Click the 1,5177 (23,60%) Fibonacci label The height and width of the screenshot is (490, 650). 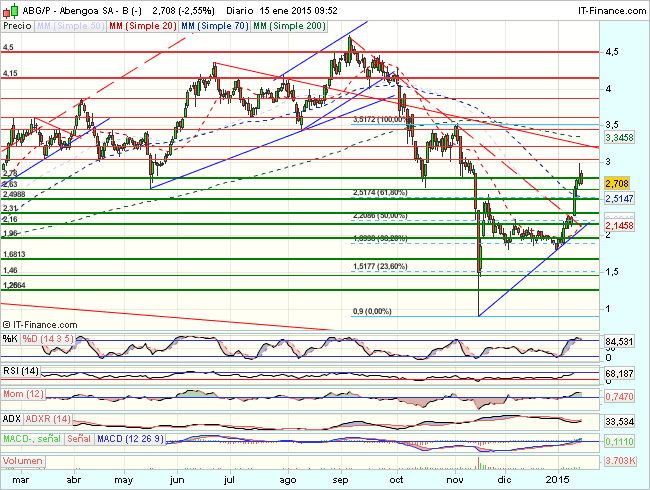pyautogui.click(x=380, y=266)
